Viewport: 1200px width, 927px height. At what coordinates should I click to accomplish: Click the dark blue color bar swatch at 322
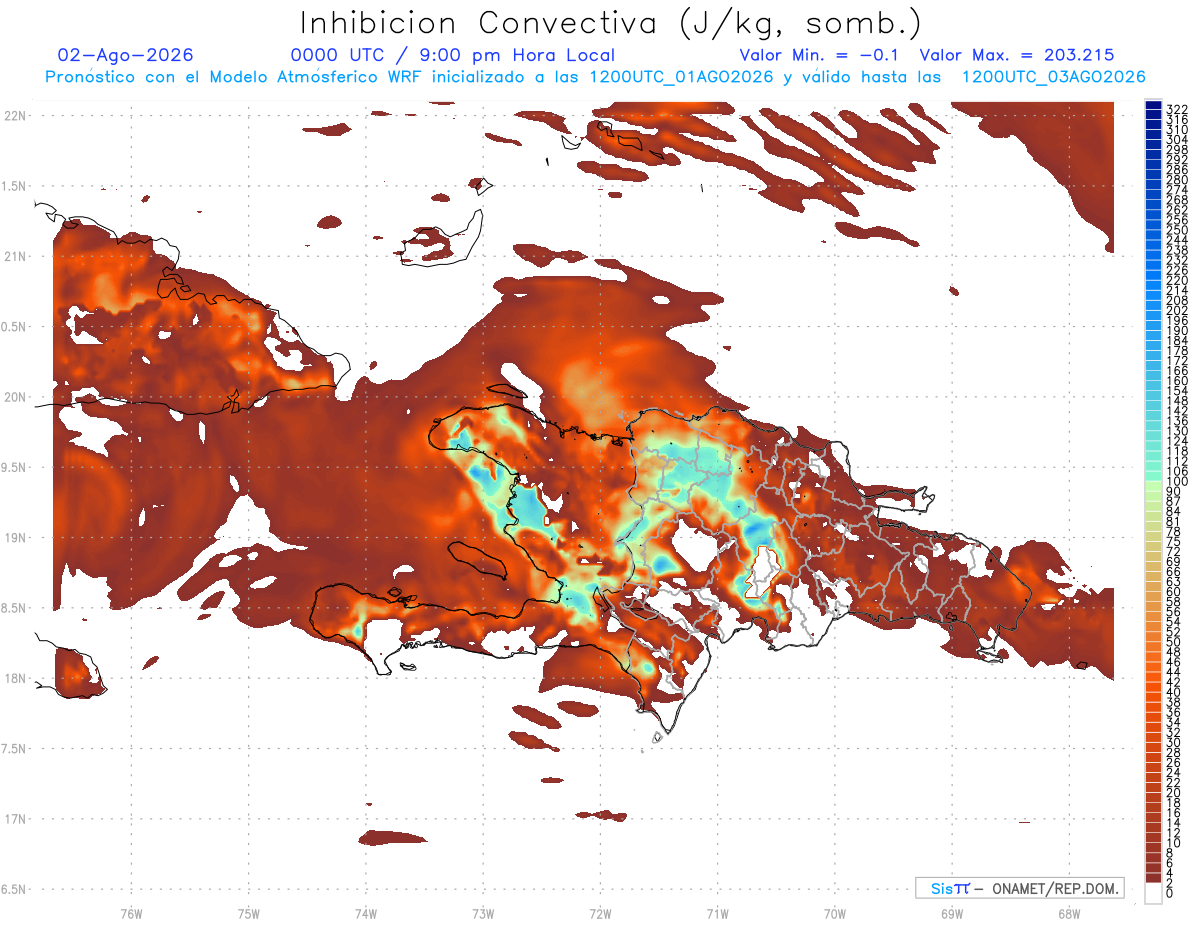coord(1154,106)
